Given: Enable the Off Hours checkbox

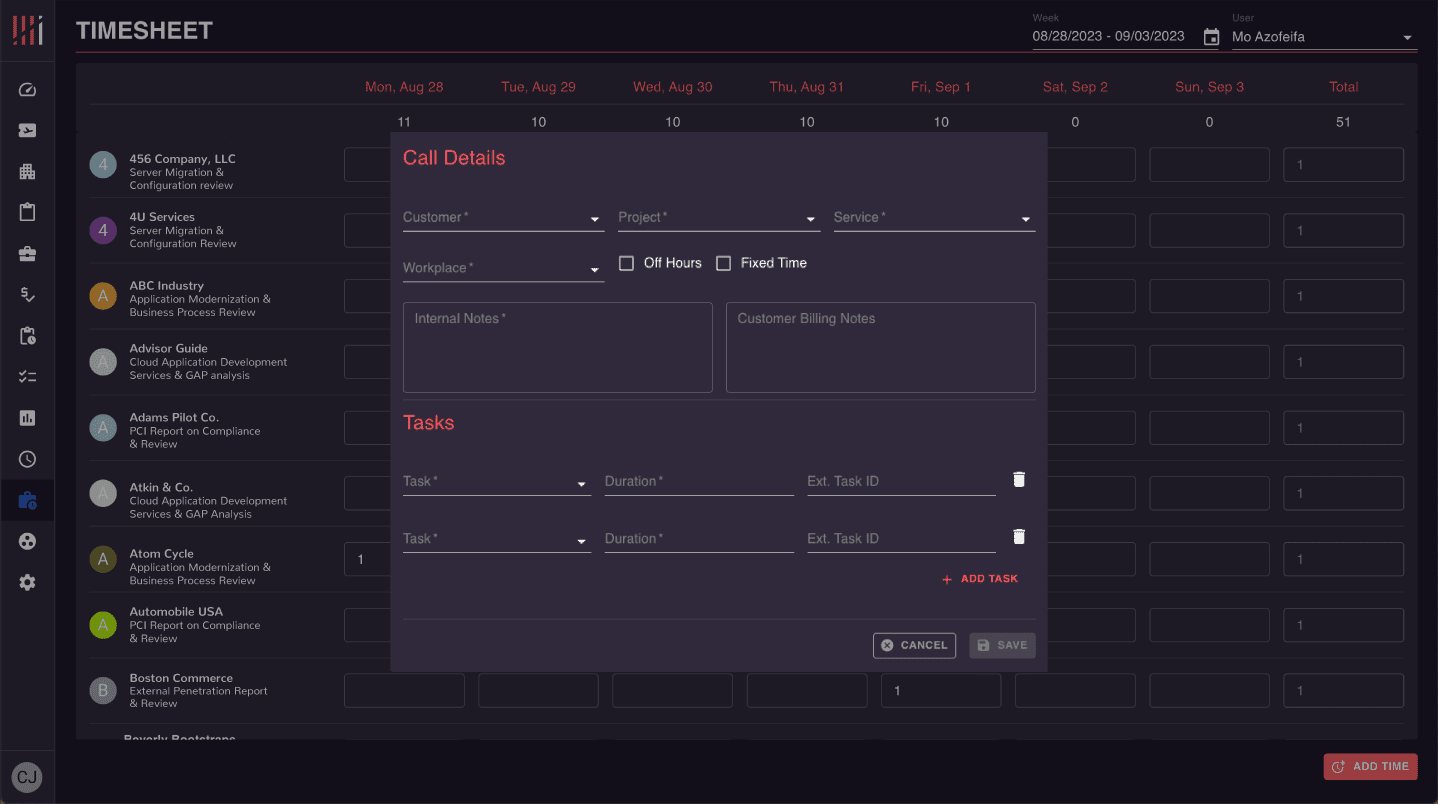Looking at the screenshot, I should pyautogui.click(x=627, y=263).
